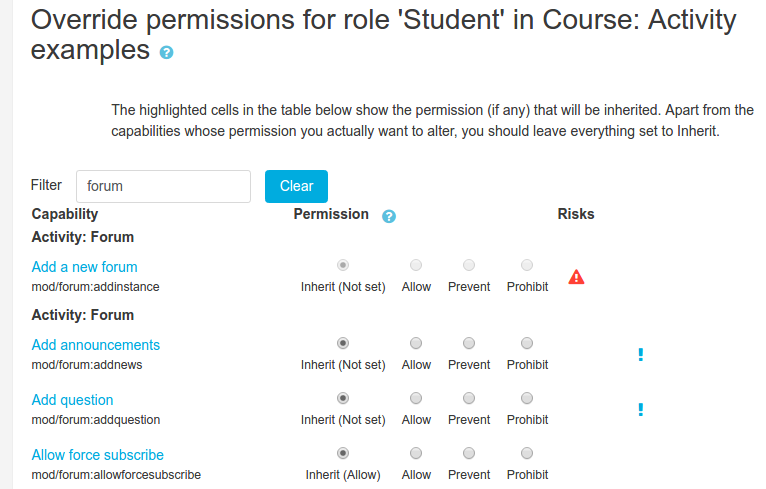Select Prevent for Allow force subscribe
766x489 pixels.
469,453
